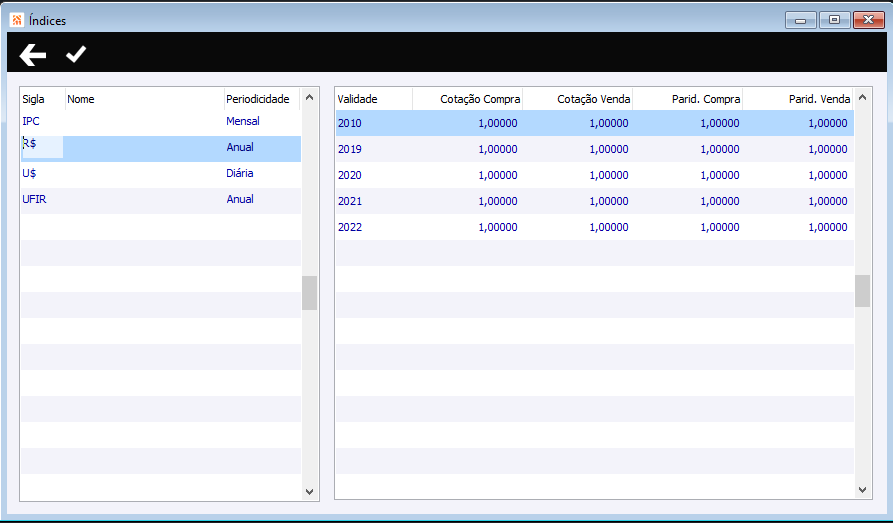Viewport: 893px width, 523px height.
Task: Select the 2019 validity row
Action: [x=595, y=149]
